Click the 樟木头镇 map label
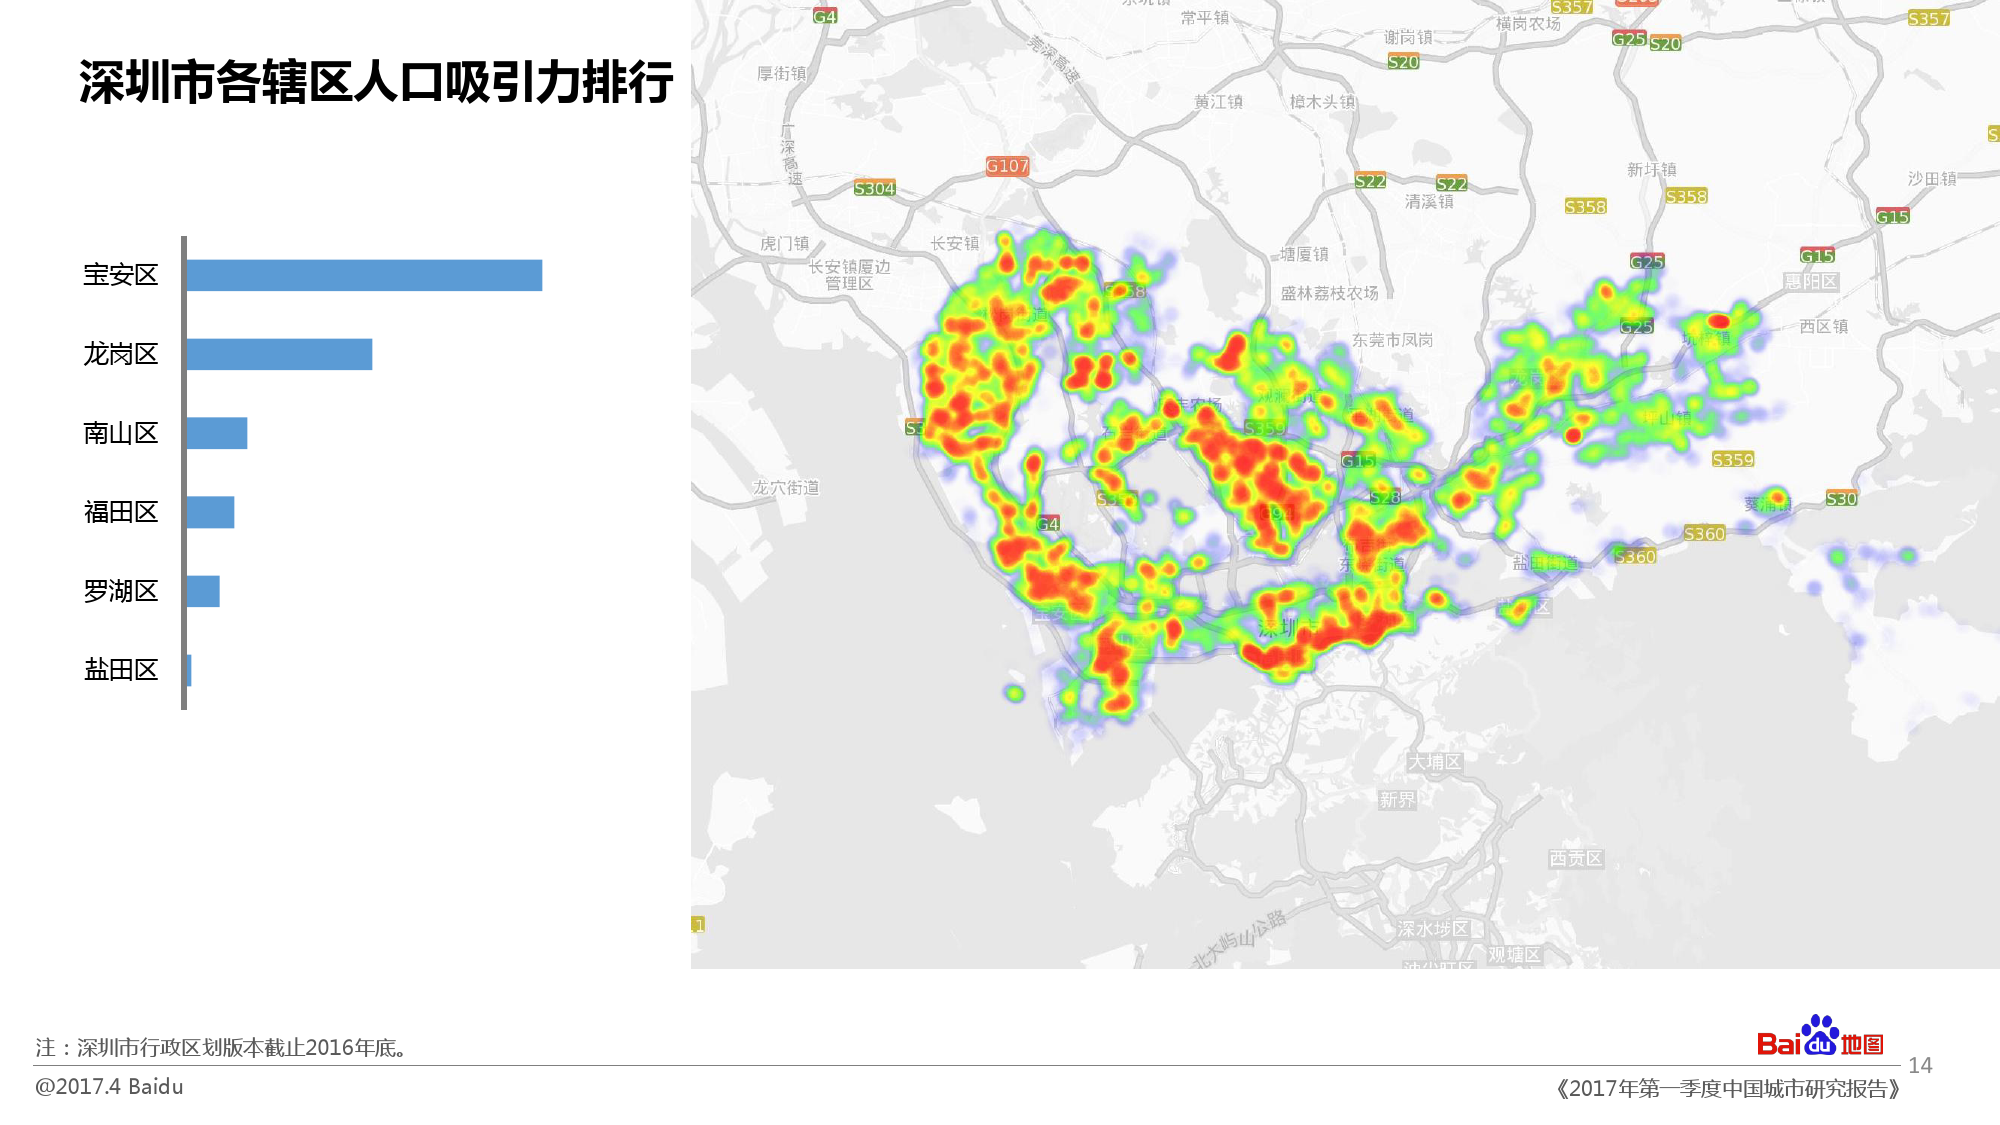Image resolution: width=2000 pixels, height=1125 pixels. pos(1323,101)
